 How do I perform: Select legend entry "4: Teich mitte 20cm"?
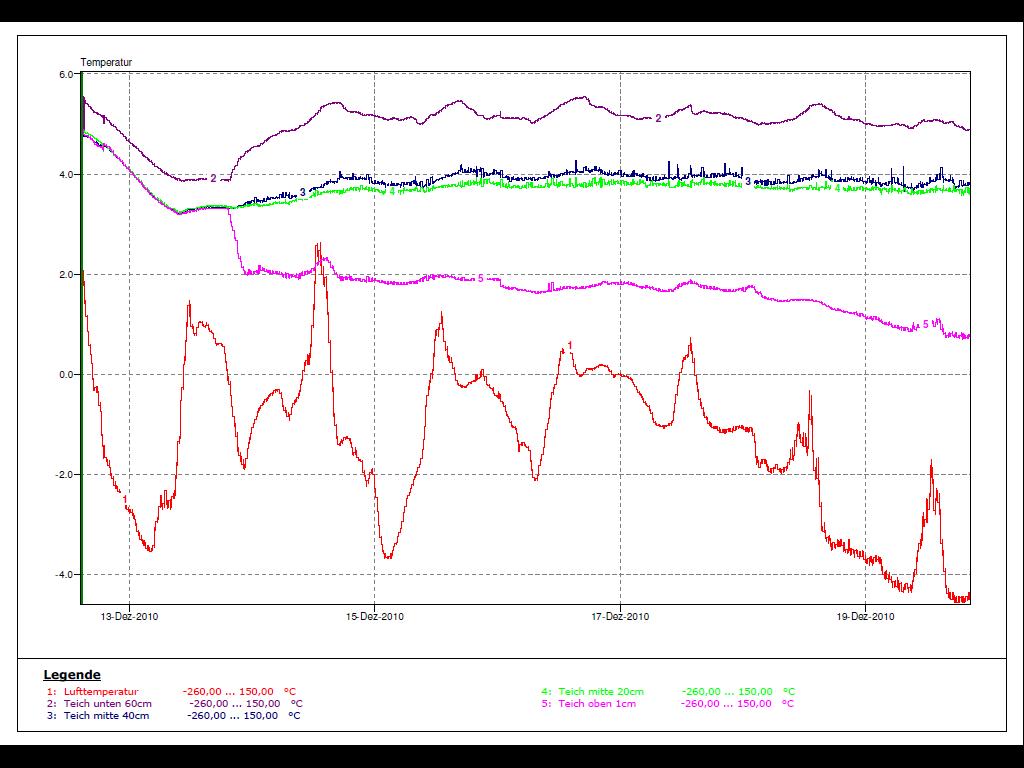pos(593,691)
